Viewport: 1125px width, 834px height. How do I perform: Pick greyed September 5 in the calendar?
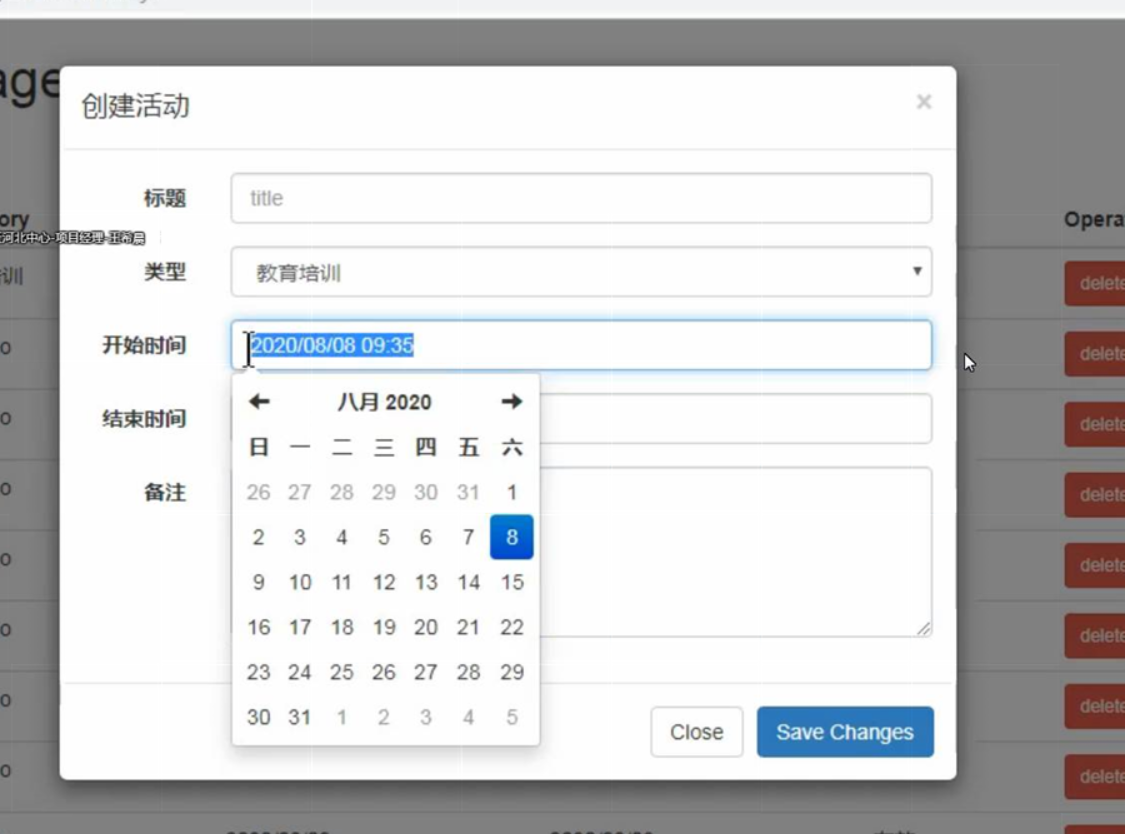[512, 717]
